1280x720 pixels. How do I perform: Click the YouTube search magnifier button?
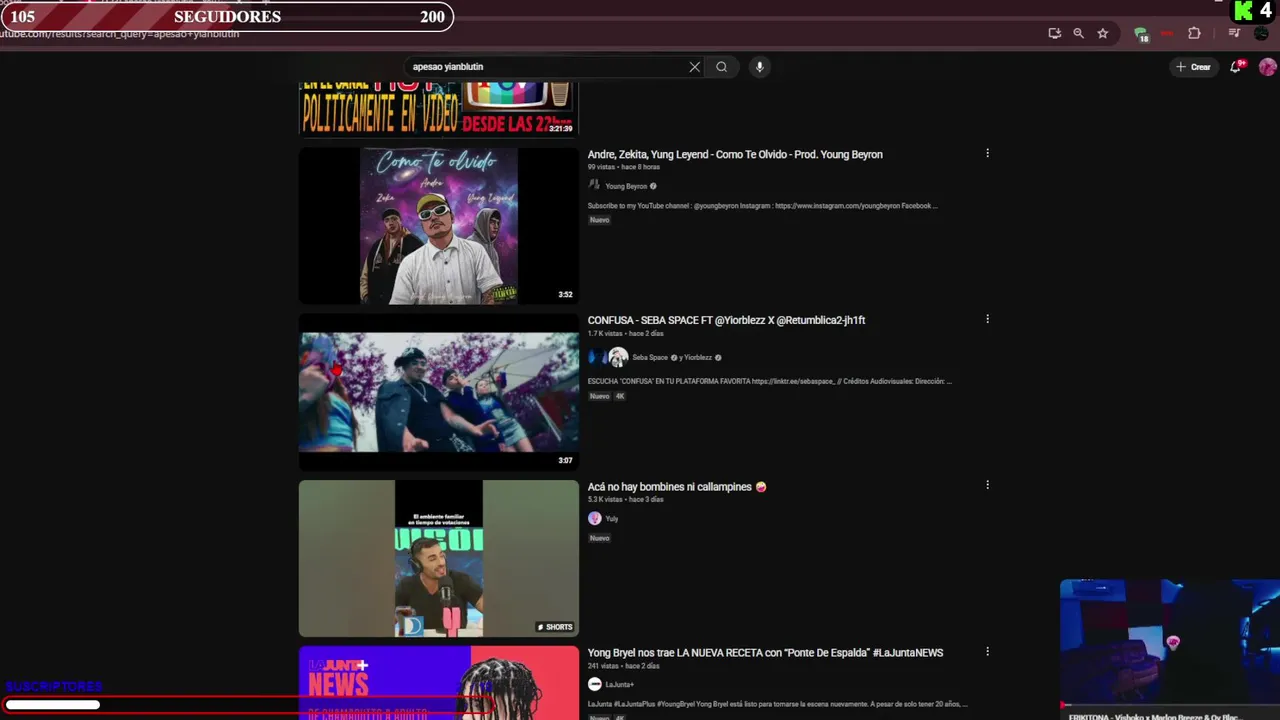point(721,67)
